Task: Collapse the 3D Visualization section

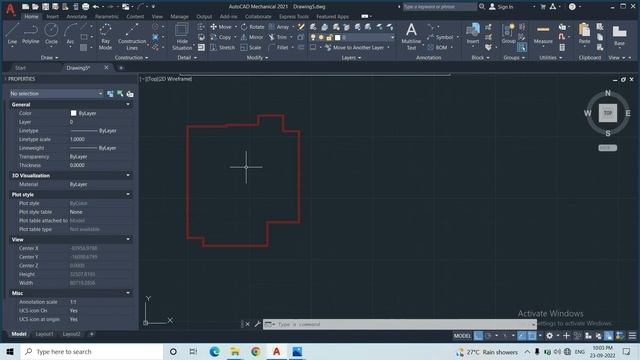Action: [x=128, y=175]
